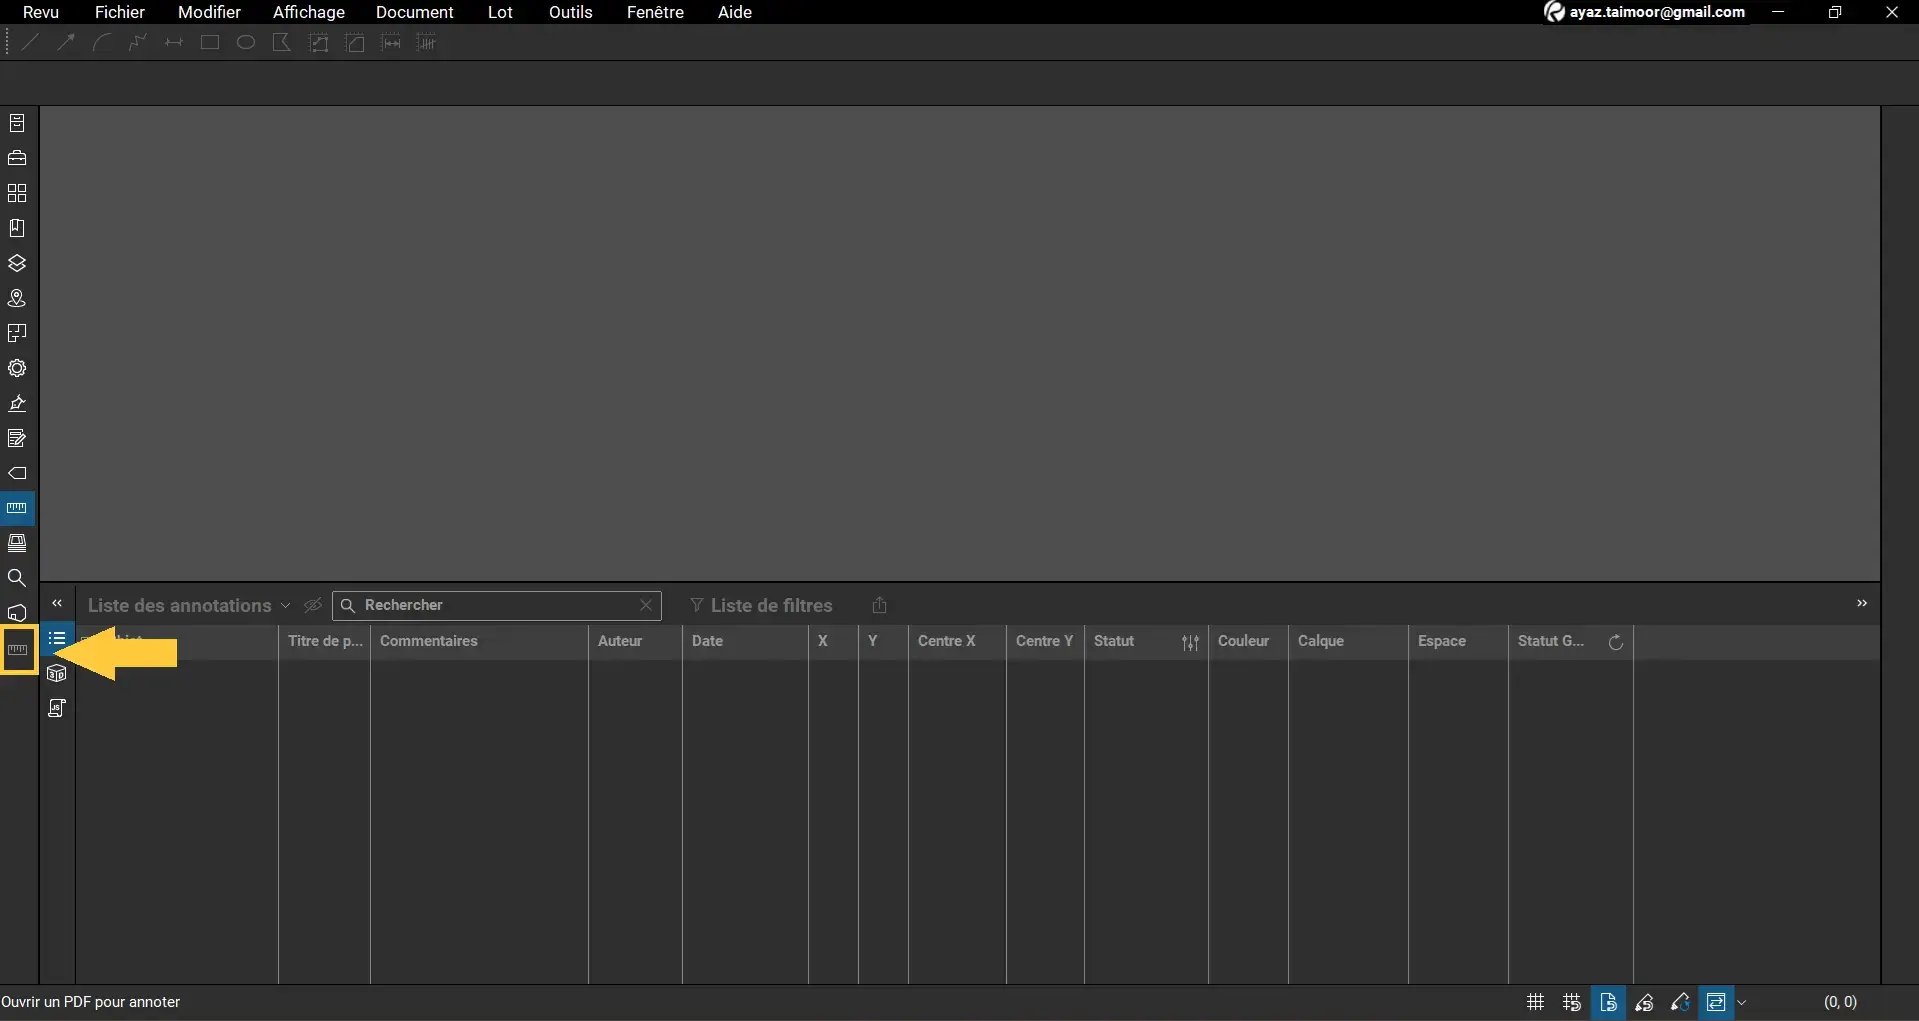Toggle the grid display in status bar
The height and width of the screenshot is (1021, 1919).
point(1536,1003)
